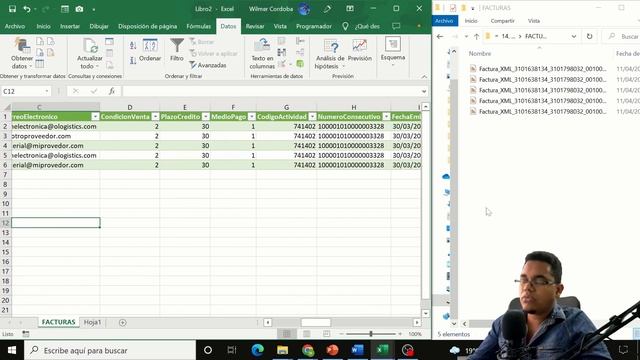Click Insert function fx button
The width and height of the screenshot is (640, 360).
111,91
